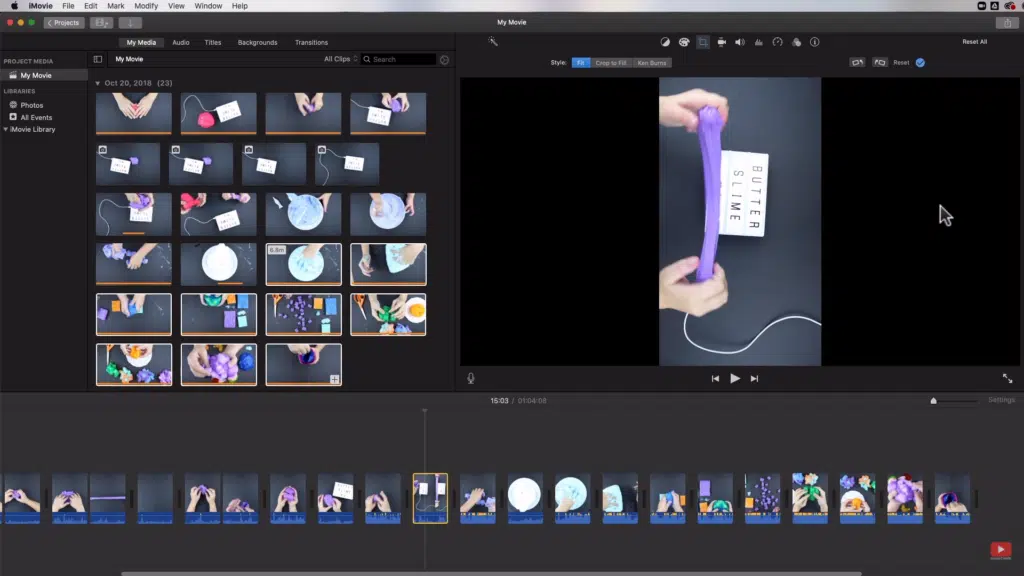
Task: Open the All Clips filter dropdown
Action: click(339, 59)
